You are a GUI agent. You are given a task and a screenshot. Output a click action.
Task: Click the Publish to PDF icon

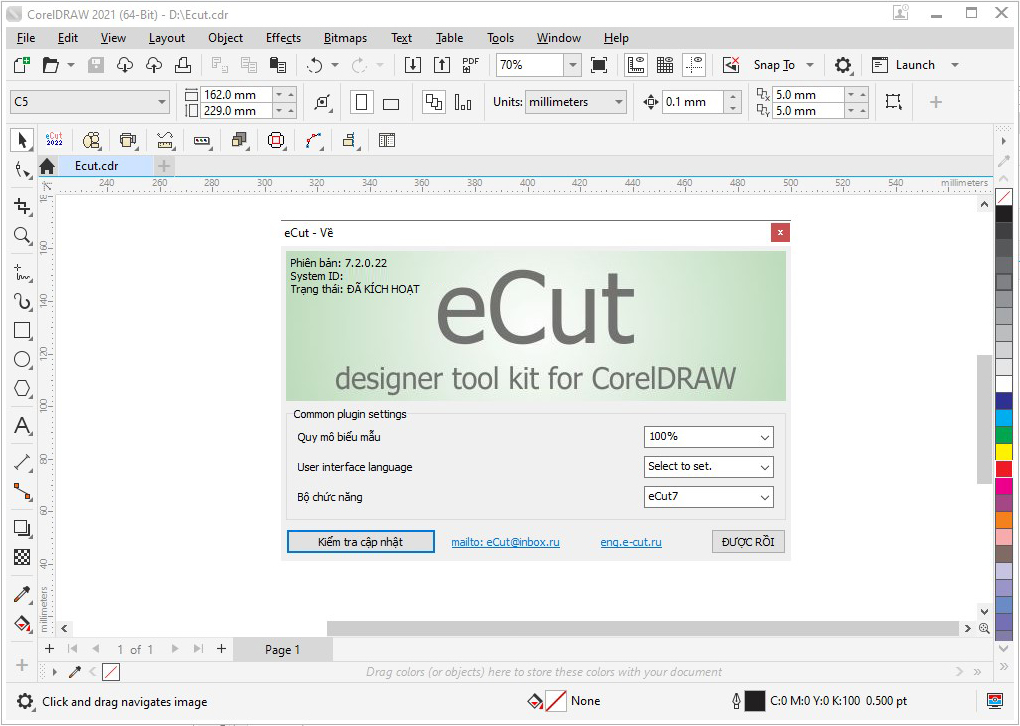coord(470,64)
